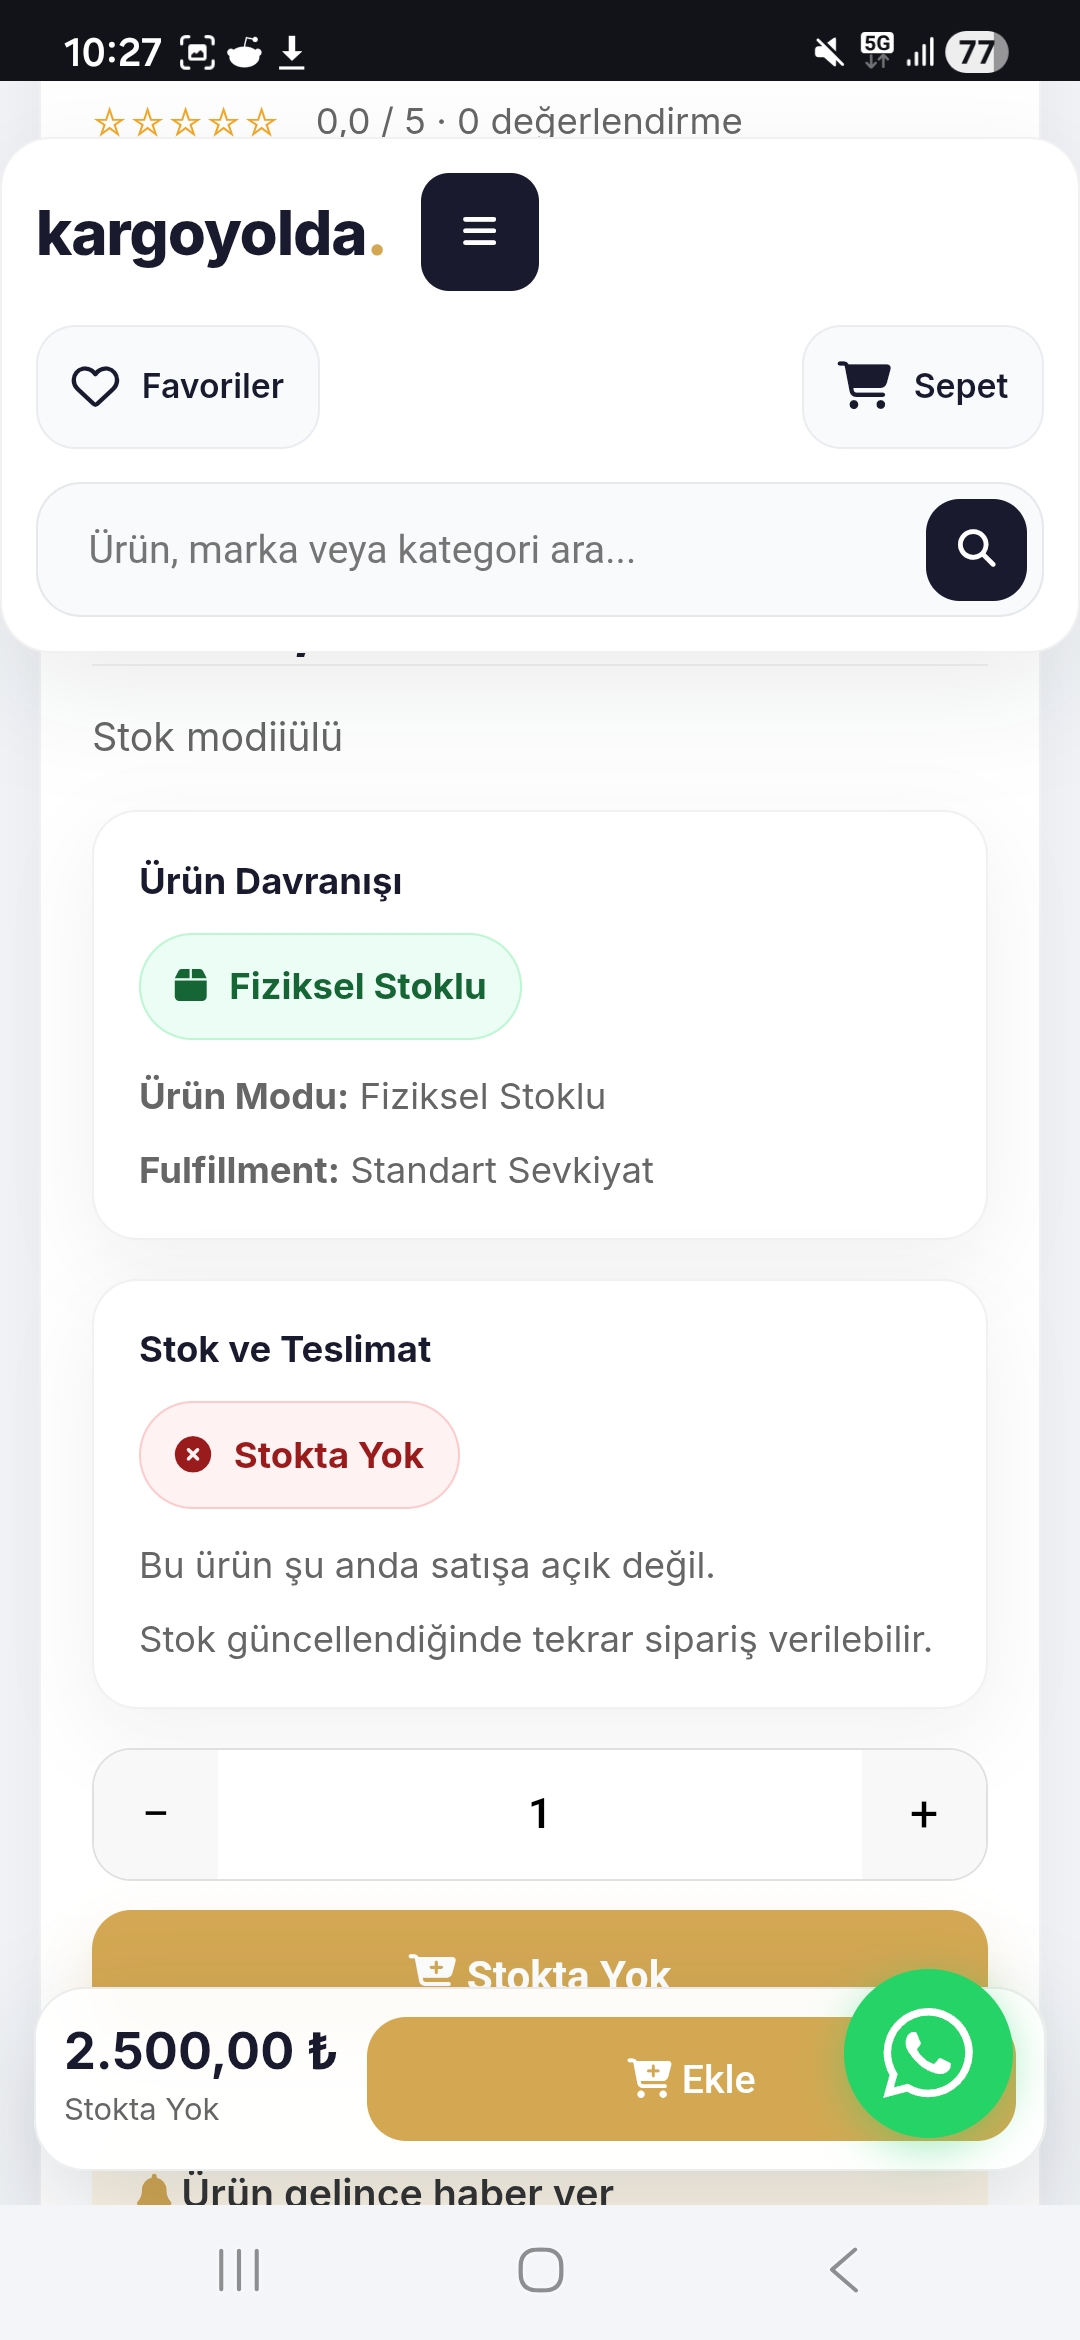Select the Fiziksel Stoklu badge
The height and width of the screenshot is (2340, 1080).
[330, 986]
